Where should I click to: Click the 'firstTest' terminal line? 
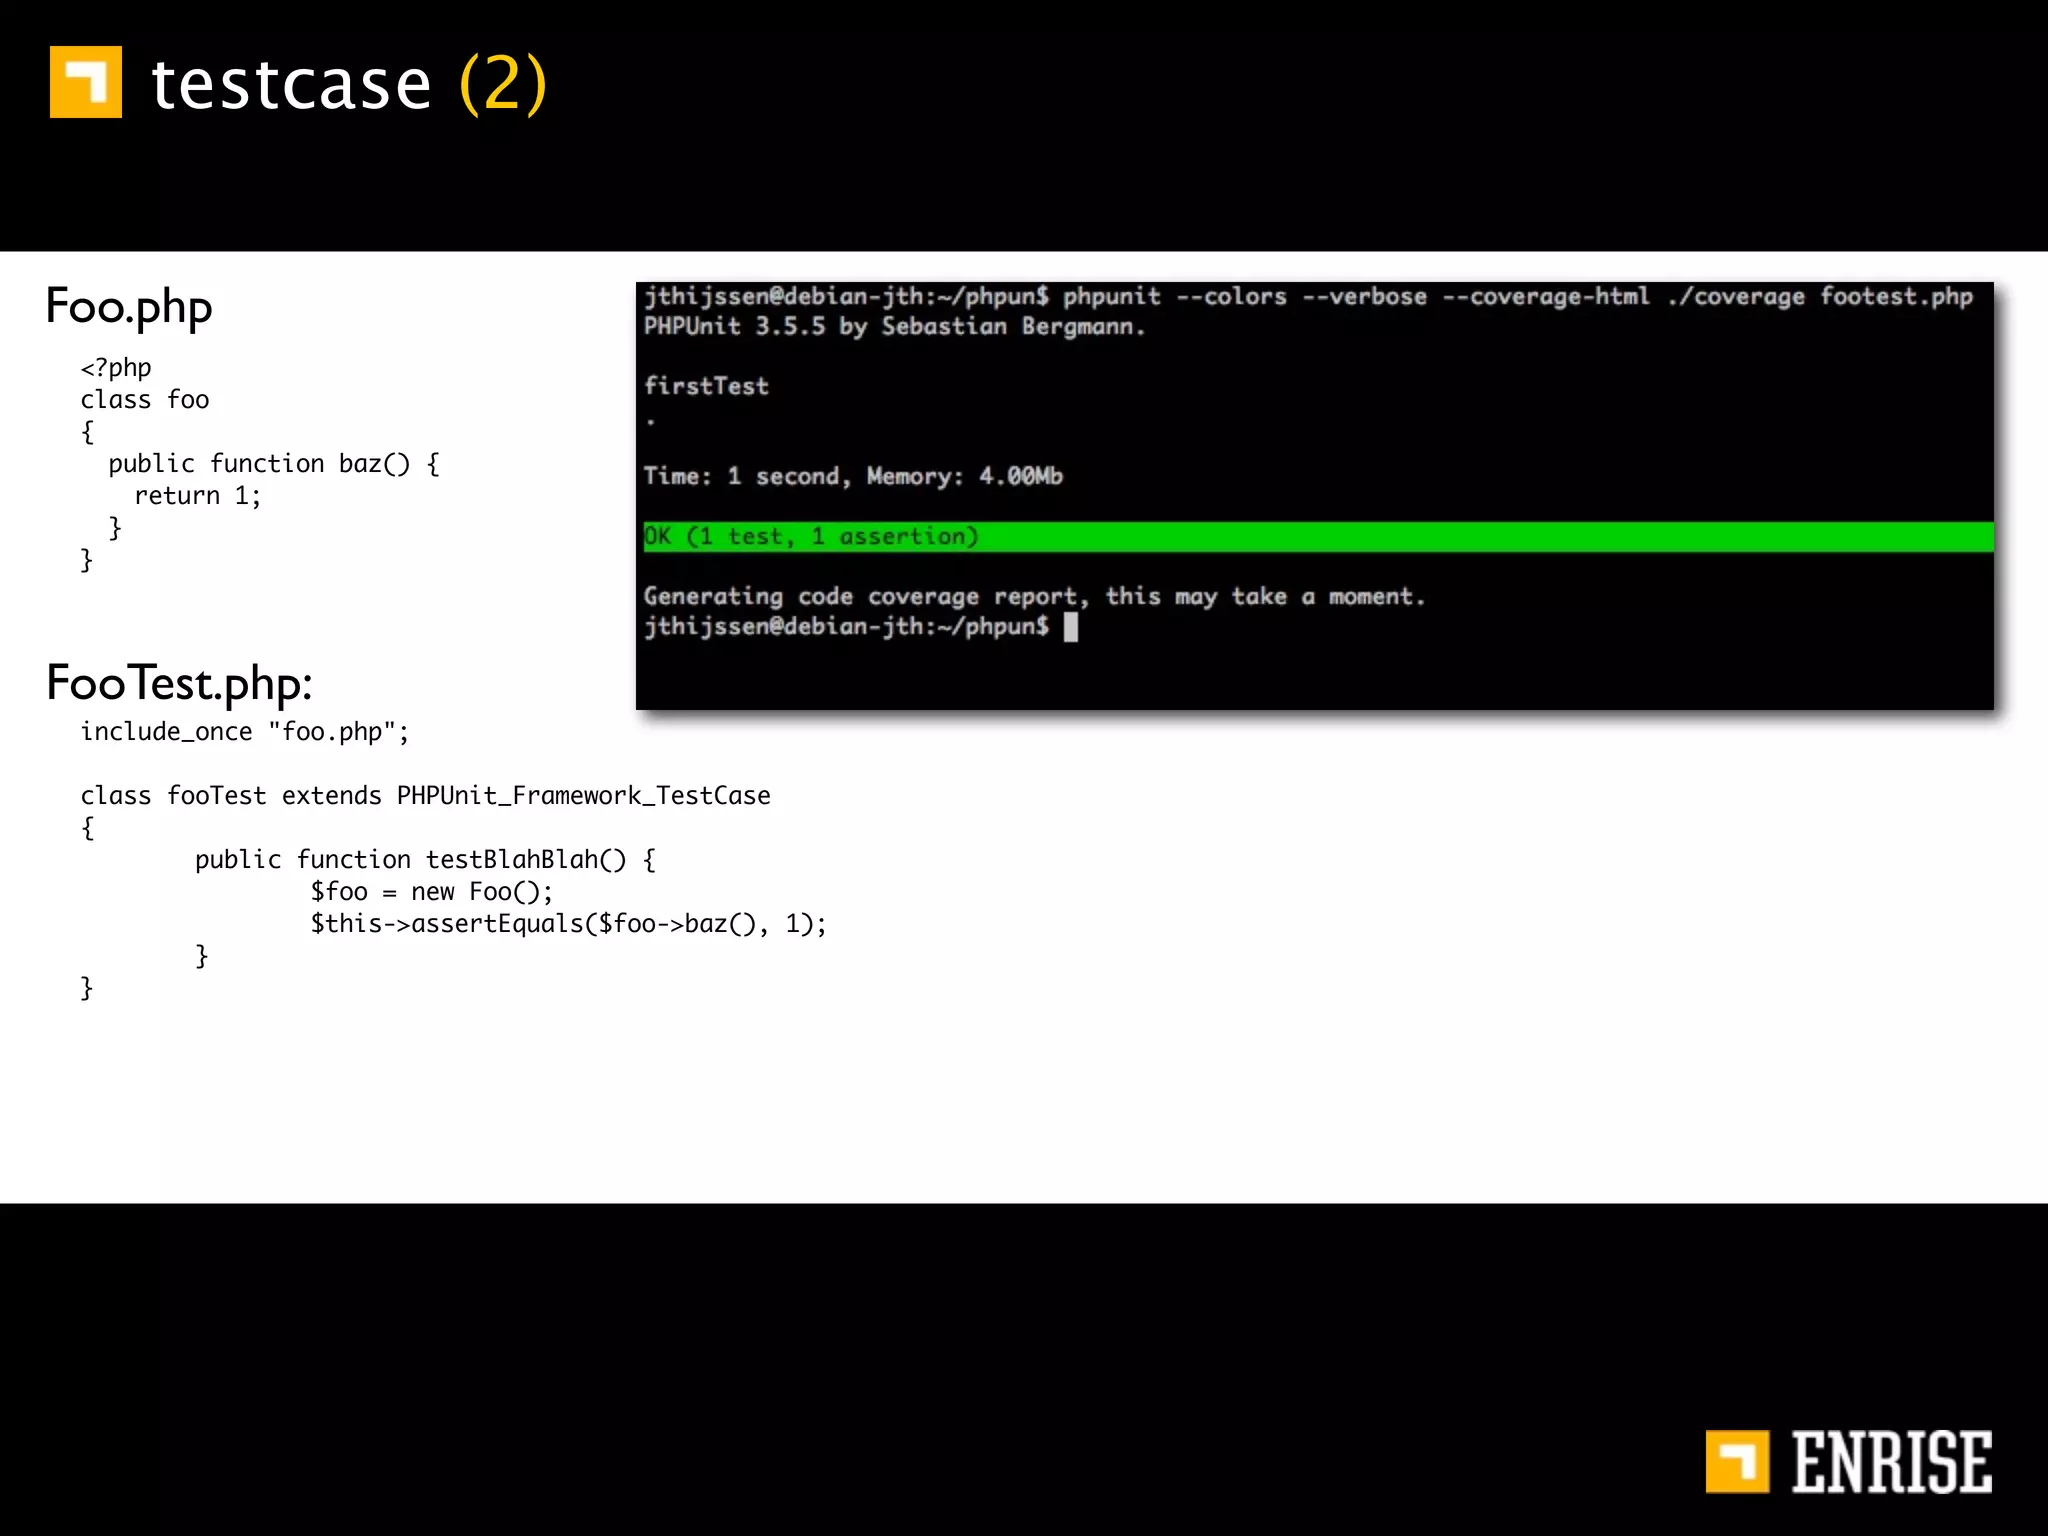(x=706, y=386)
